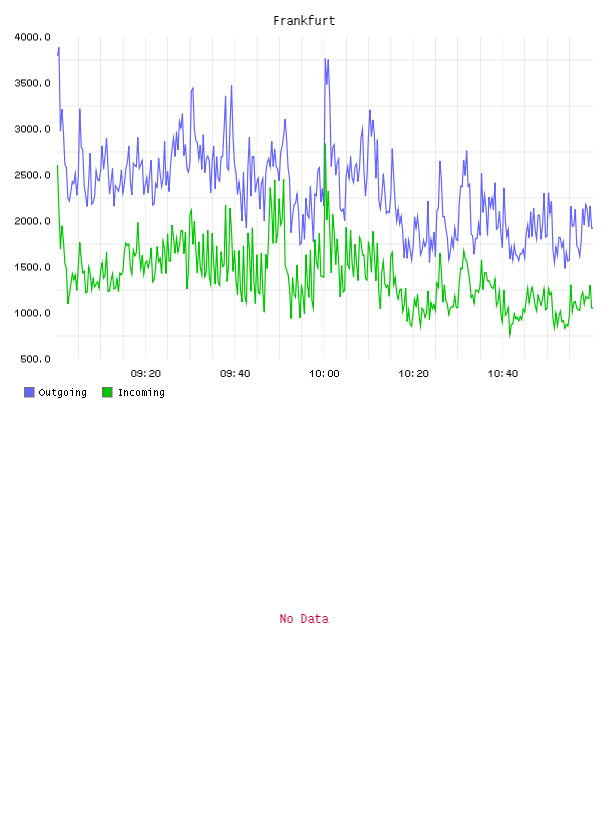Click the 1500.0 y-axis value

[x=32, y=267]
